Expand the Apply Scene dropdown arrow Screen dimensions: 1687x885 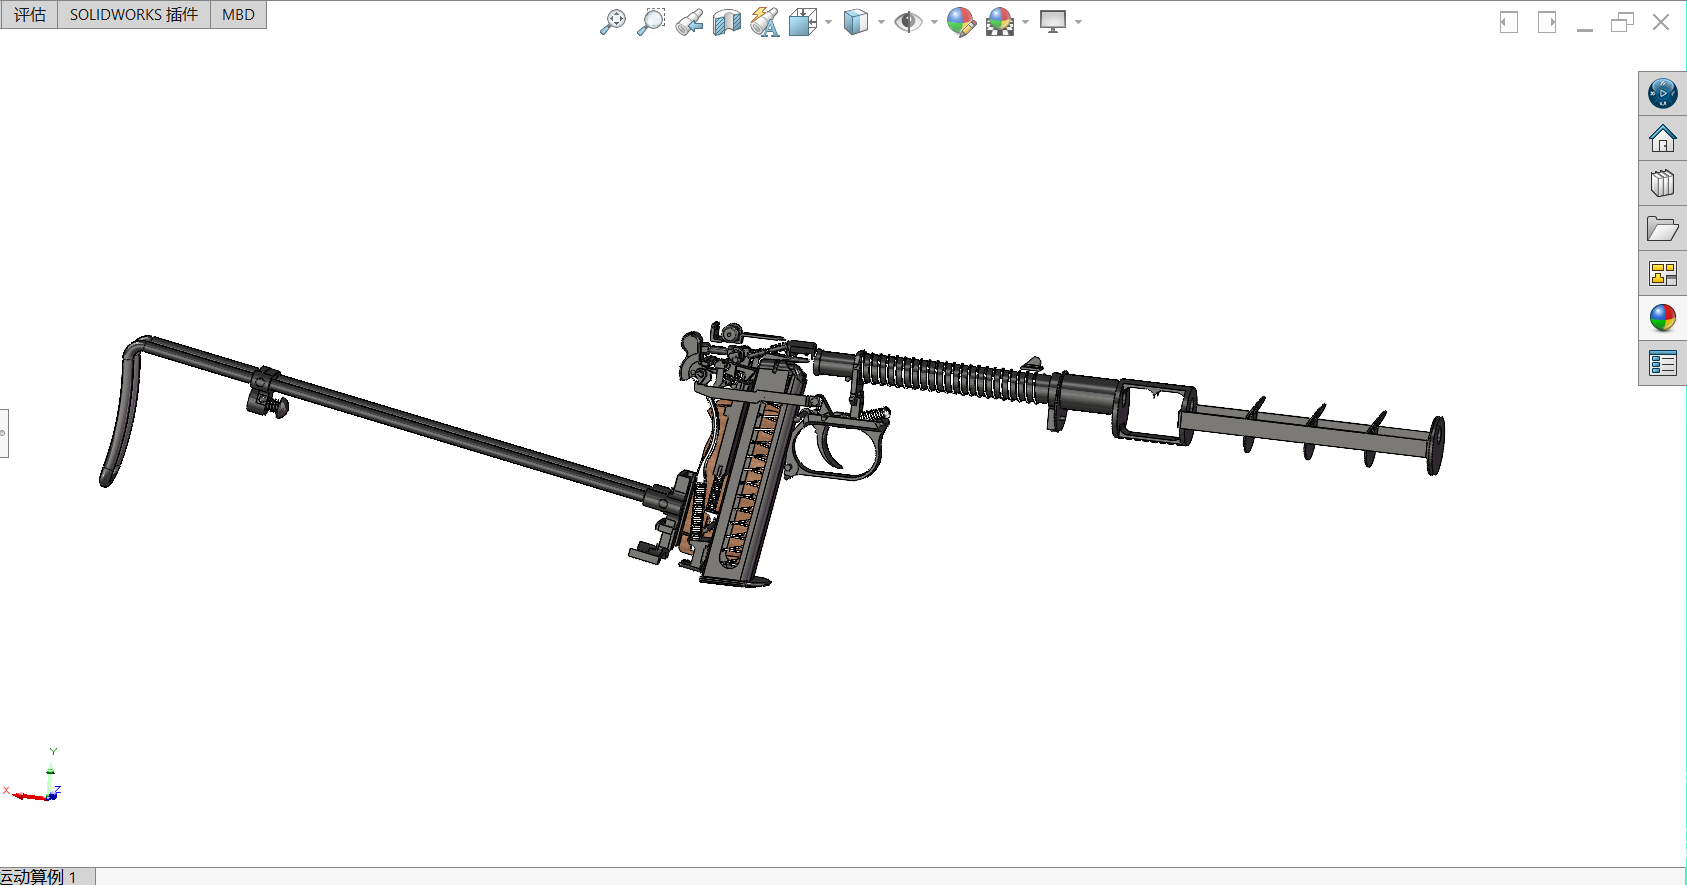(x=1025, y=22)
